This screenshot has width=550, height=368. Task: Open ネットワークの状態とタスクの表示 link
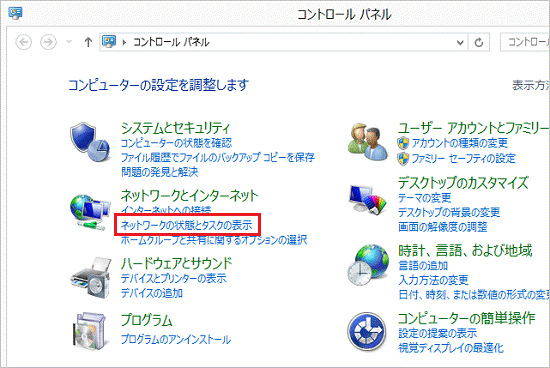(x=187, y=225)
